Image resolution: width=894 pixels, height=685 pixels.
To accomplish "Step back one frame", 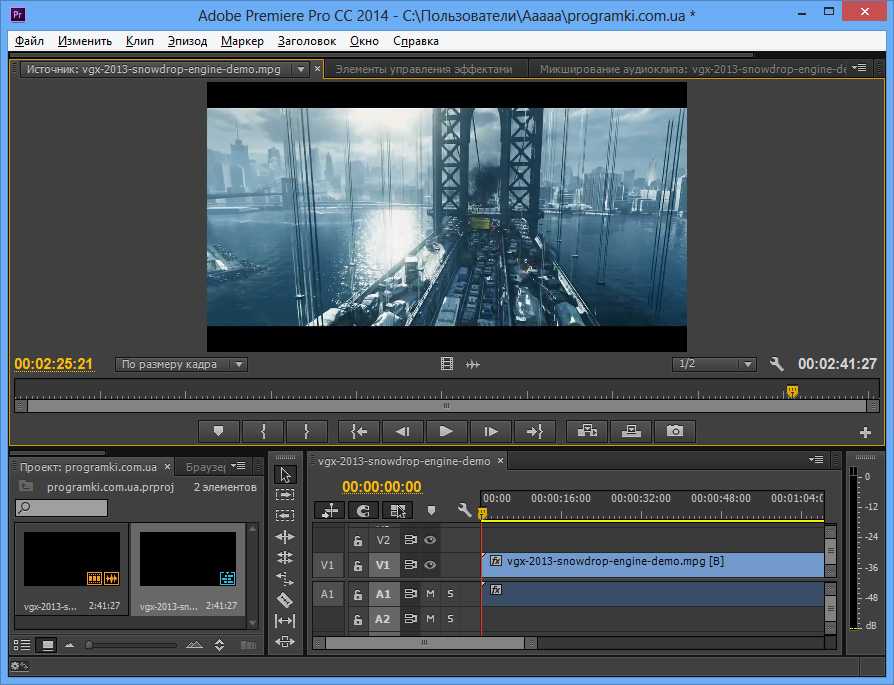I will 403,431.
